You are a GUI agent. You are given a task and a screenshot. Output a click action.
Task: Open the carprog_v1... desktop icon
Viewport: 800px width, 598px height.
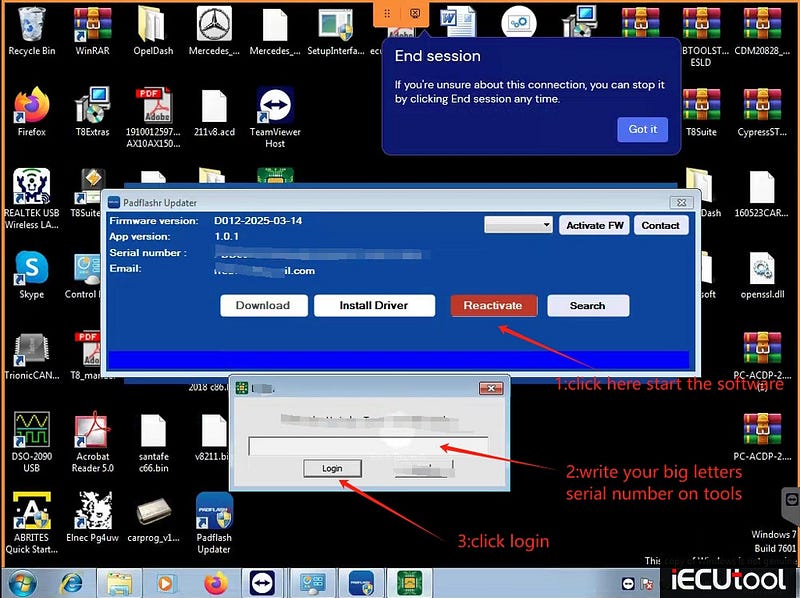click(x=153, y=517)
